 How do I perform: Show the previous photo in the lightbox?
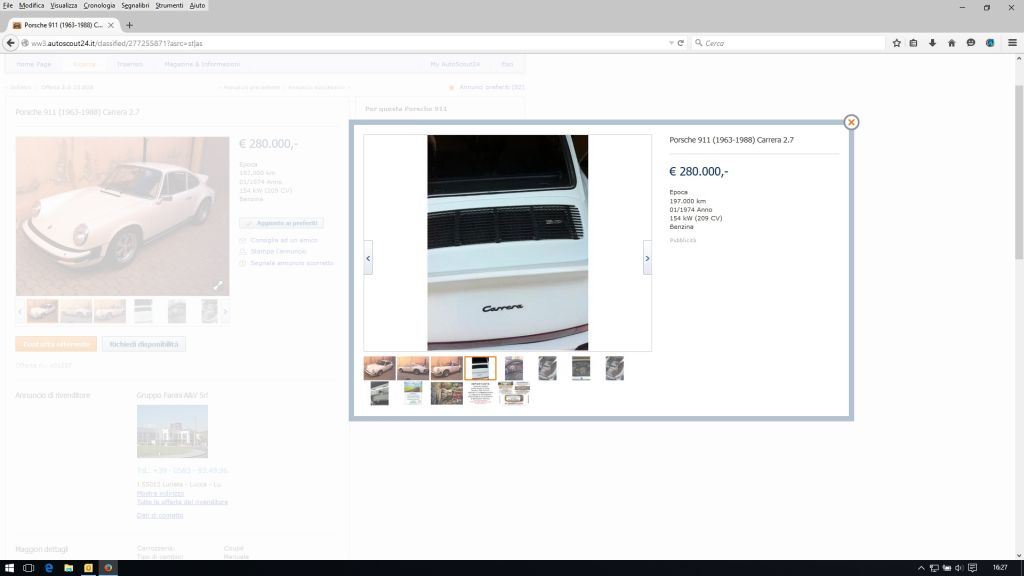pos(368,258)
